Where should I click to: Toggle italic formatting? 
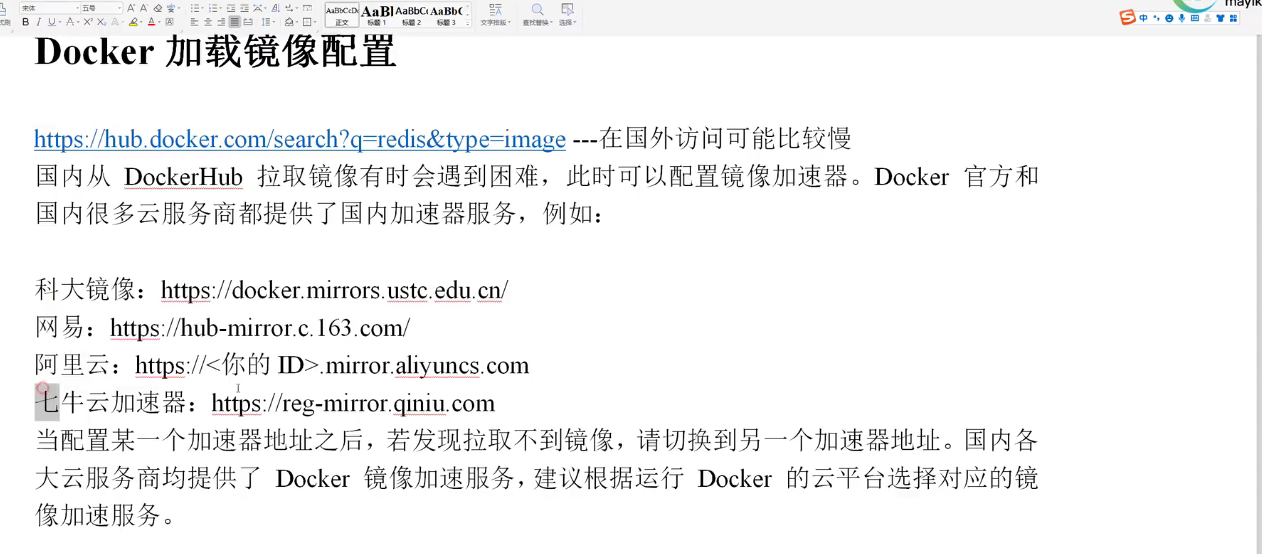tap(39, 22)
